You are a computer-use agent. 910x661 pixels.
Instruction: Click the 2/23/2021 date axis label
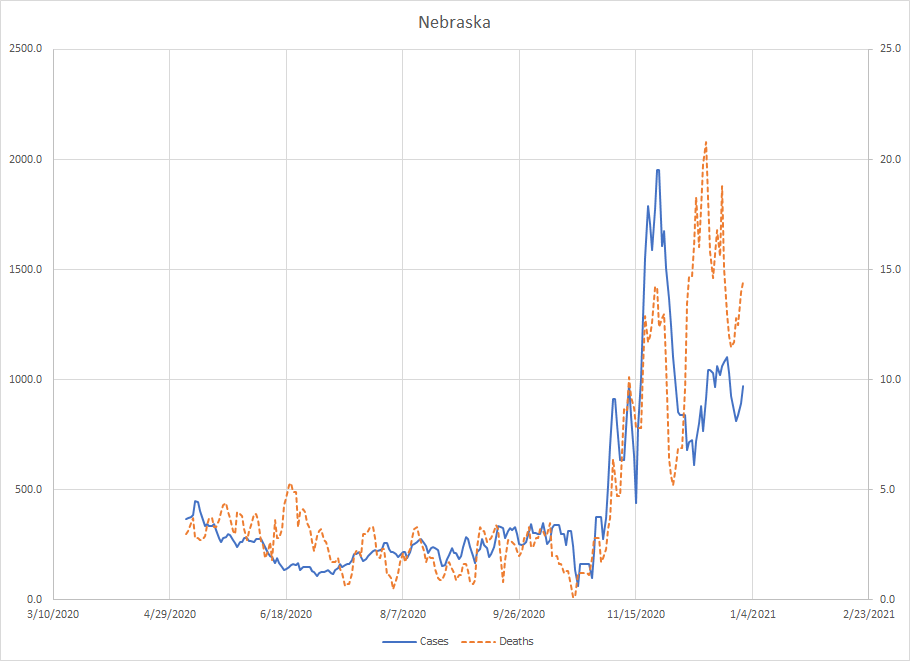[x=868, y=614]
